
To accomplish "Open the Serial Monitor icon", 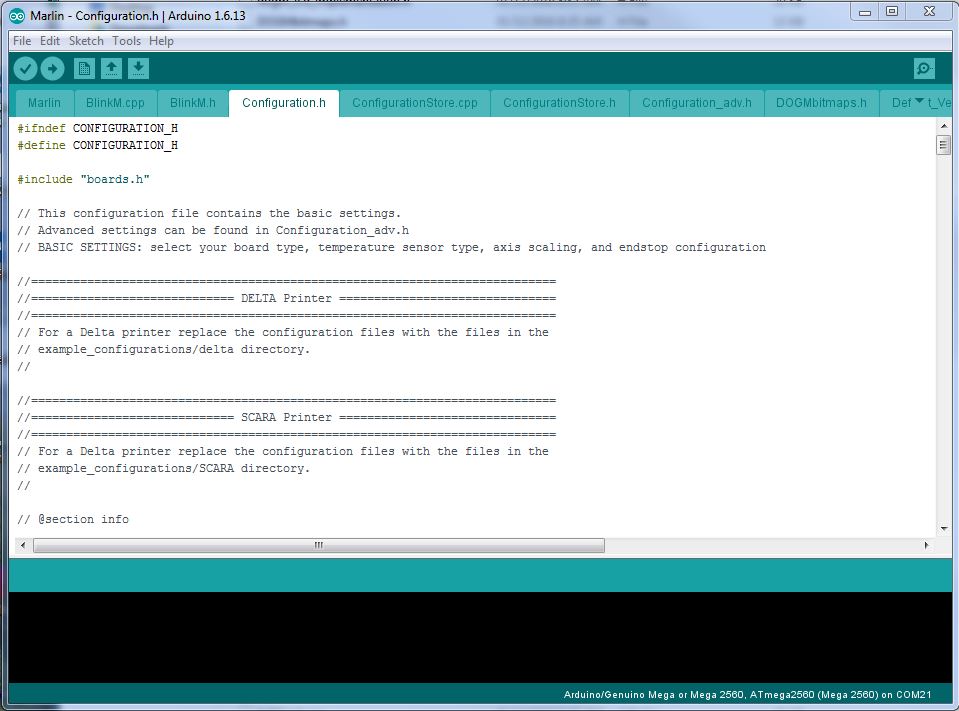I will point(924,68).
